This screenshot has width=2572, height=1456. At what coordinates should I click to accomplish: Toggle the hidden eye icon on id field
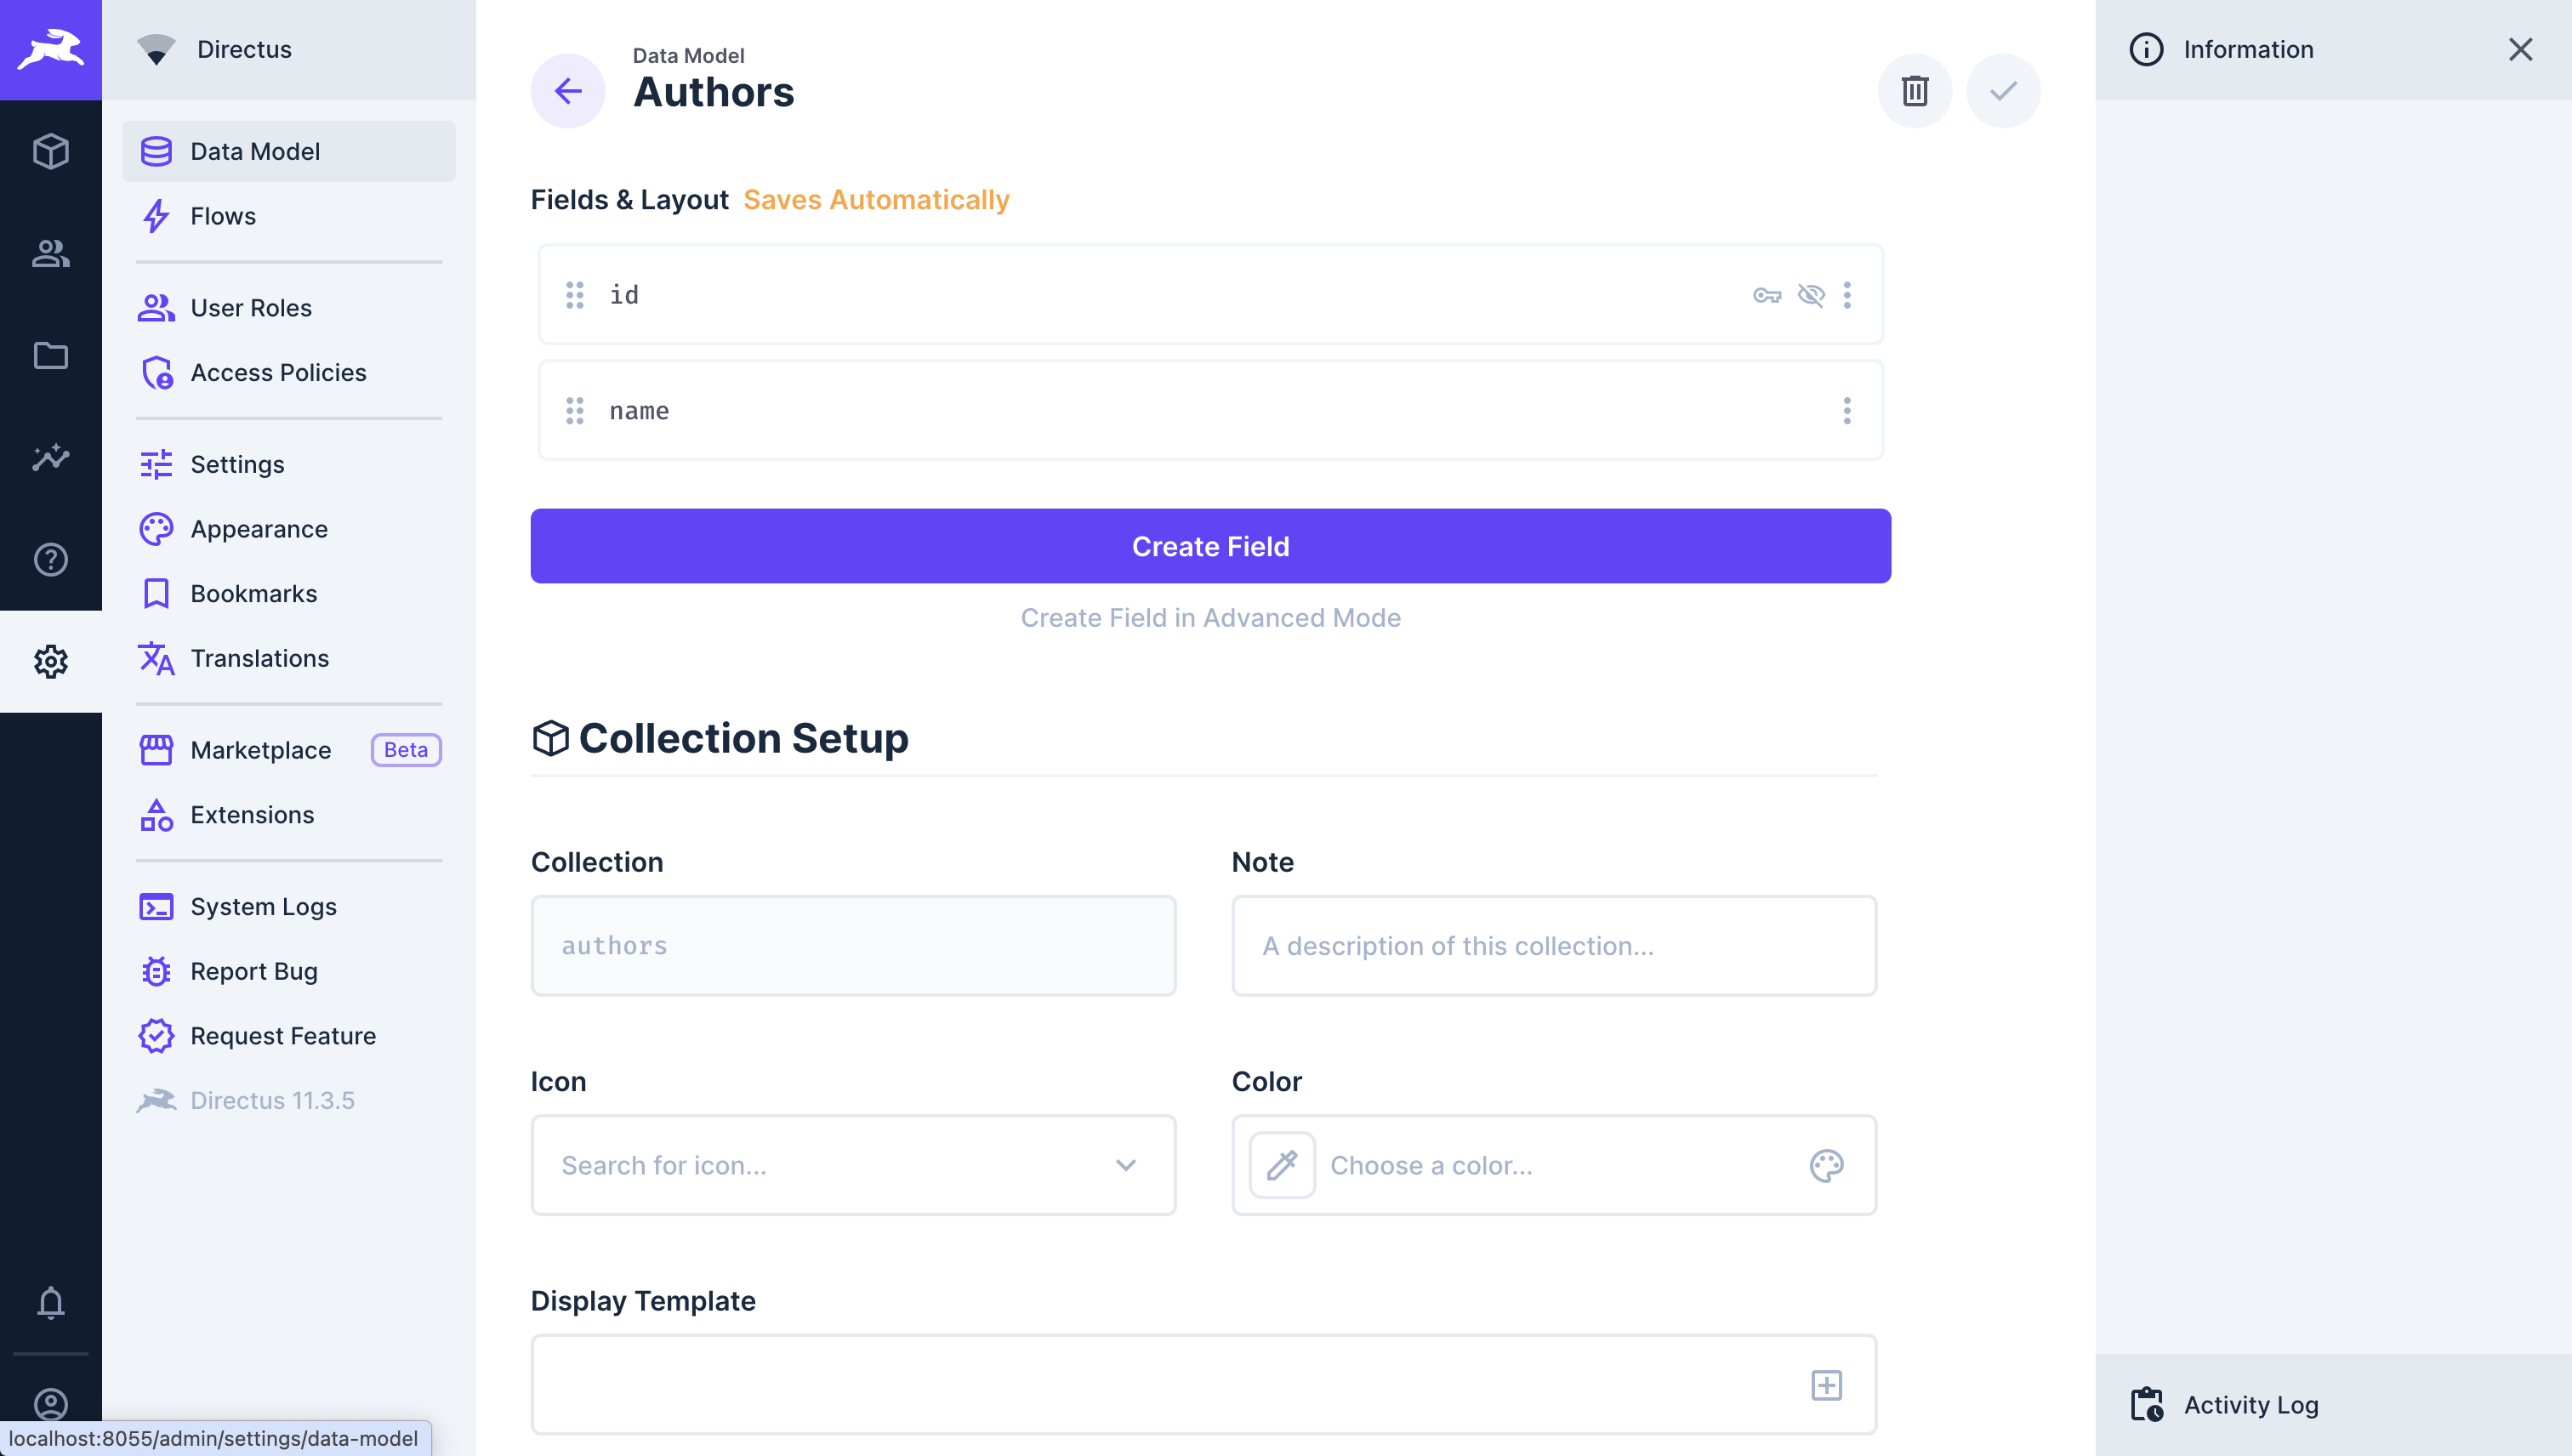(1811, 295)
